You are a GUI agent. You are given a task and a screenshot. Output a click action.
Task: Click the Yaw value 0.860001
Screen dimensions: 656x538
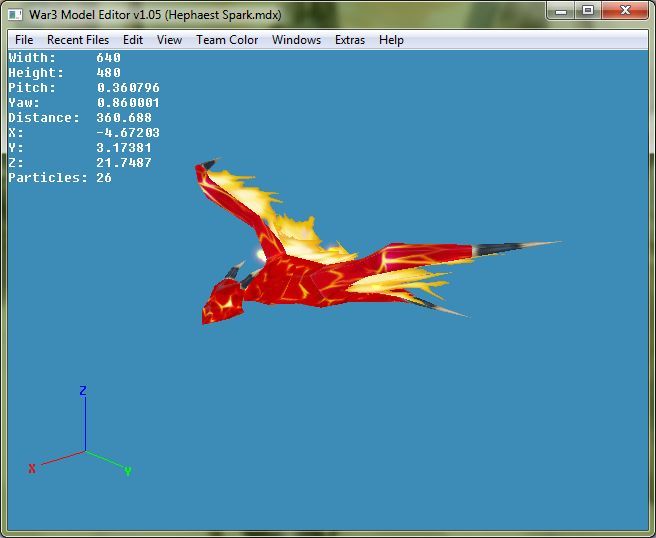click(x=128, y=103)
